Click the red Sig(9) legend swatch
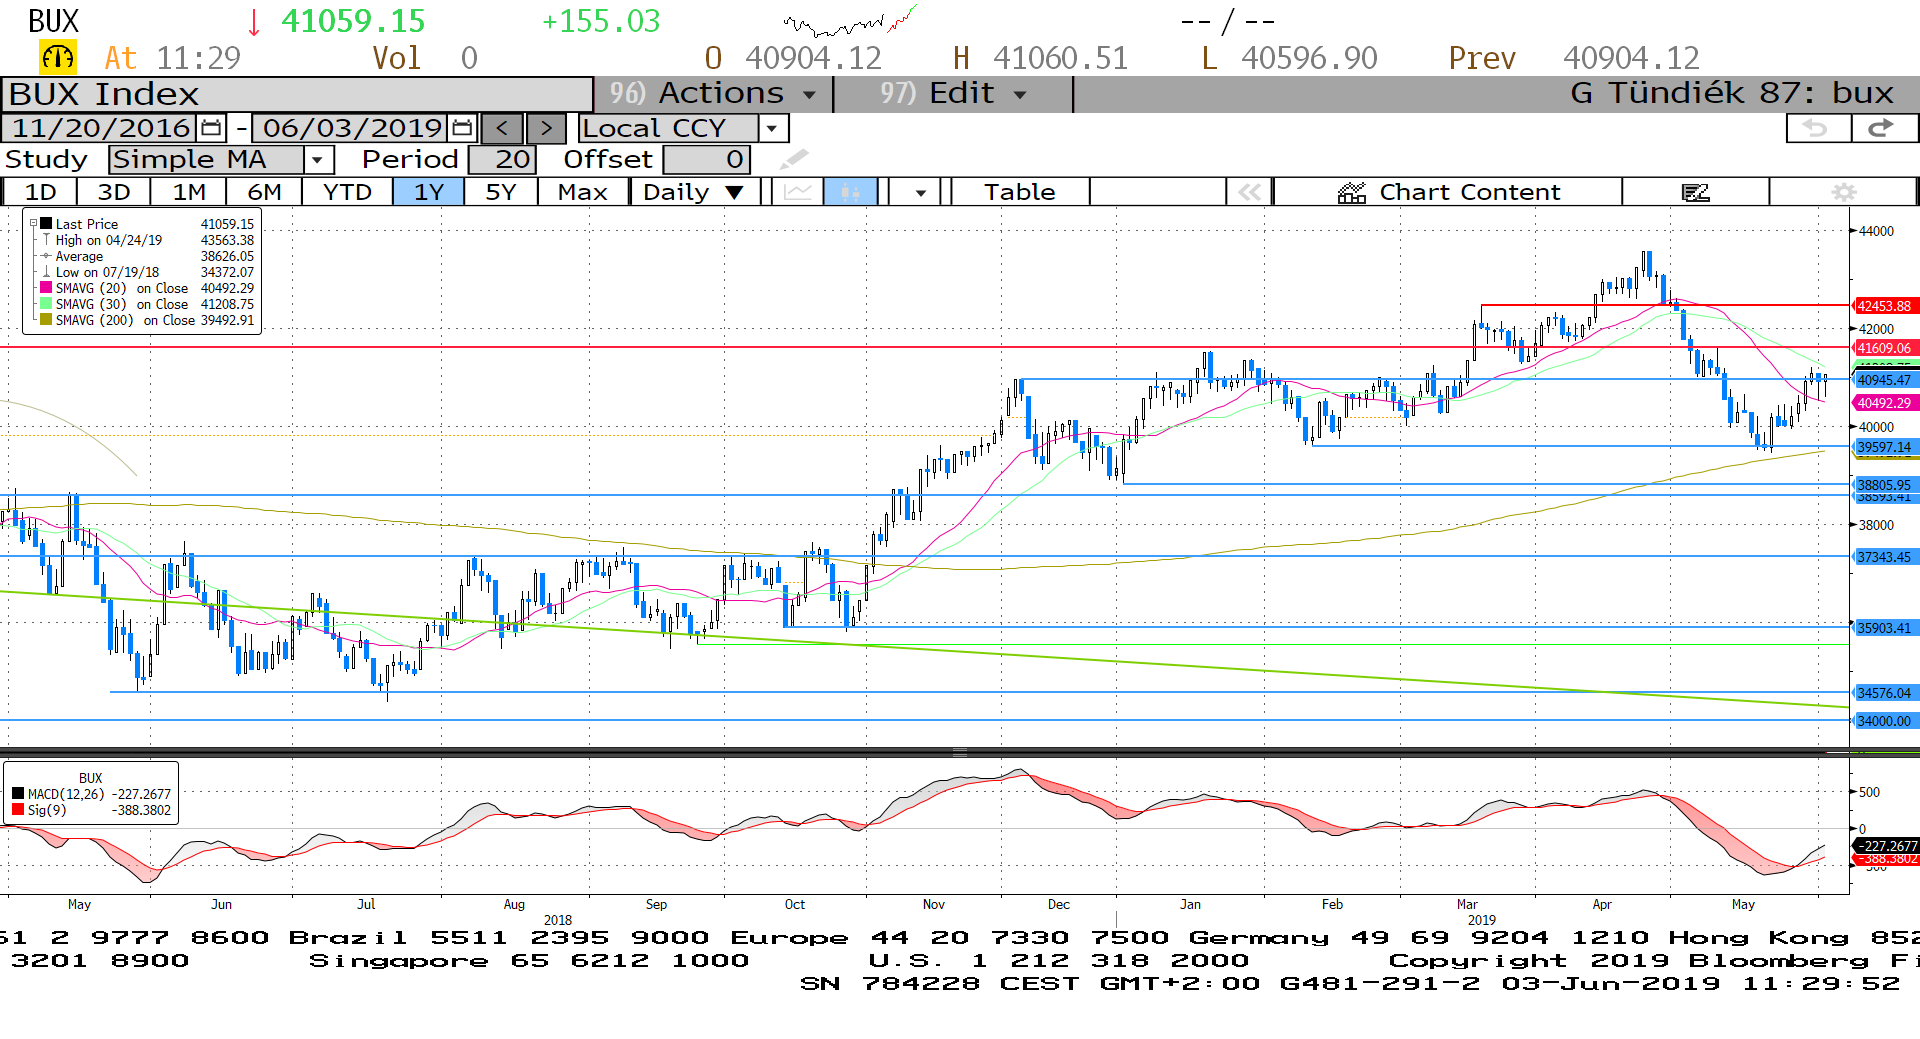1920x1039 pixels. [x=18, y=810]
